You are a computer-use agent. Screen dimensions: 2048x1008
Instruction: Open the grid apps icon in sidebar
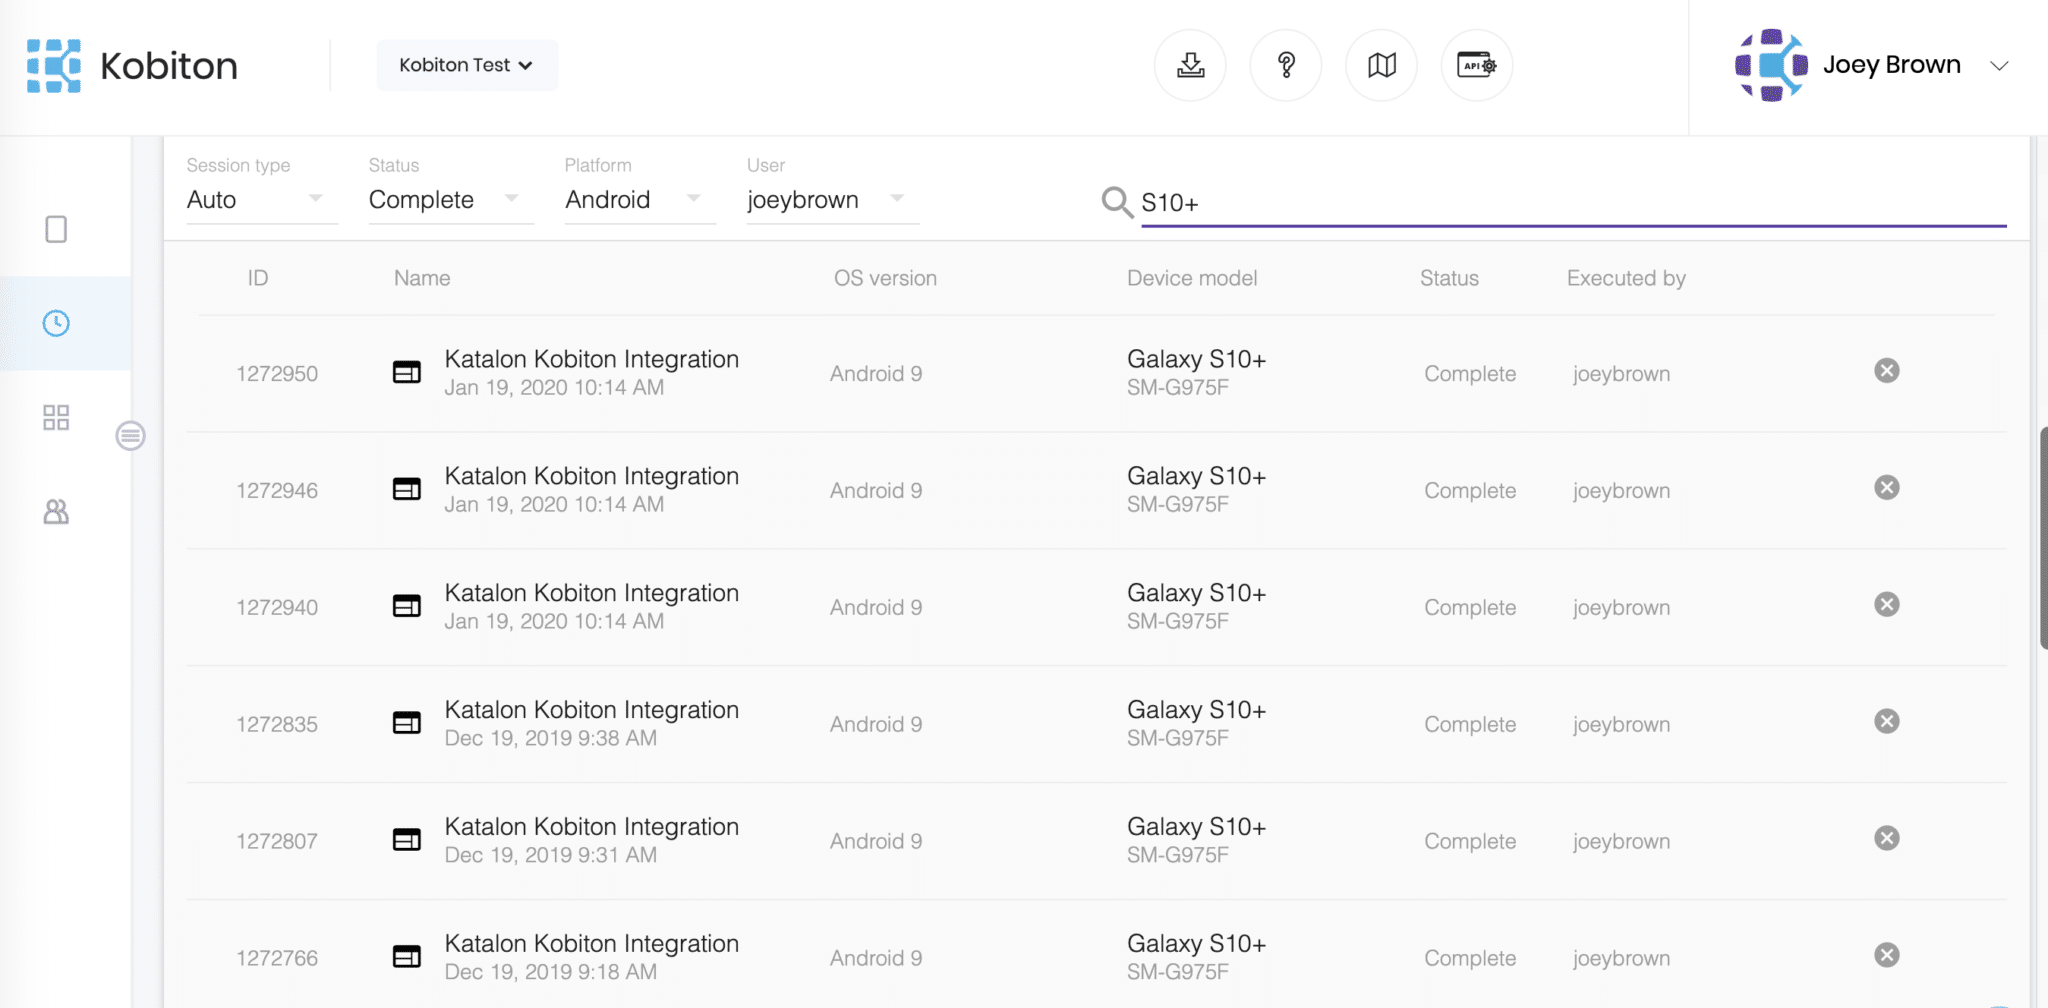point(56,417)
